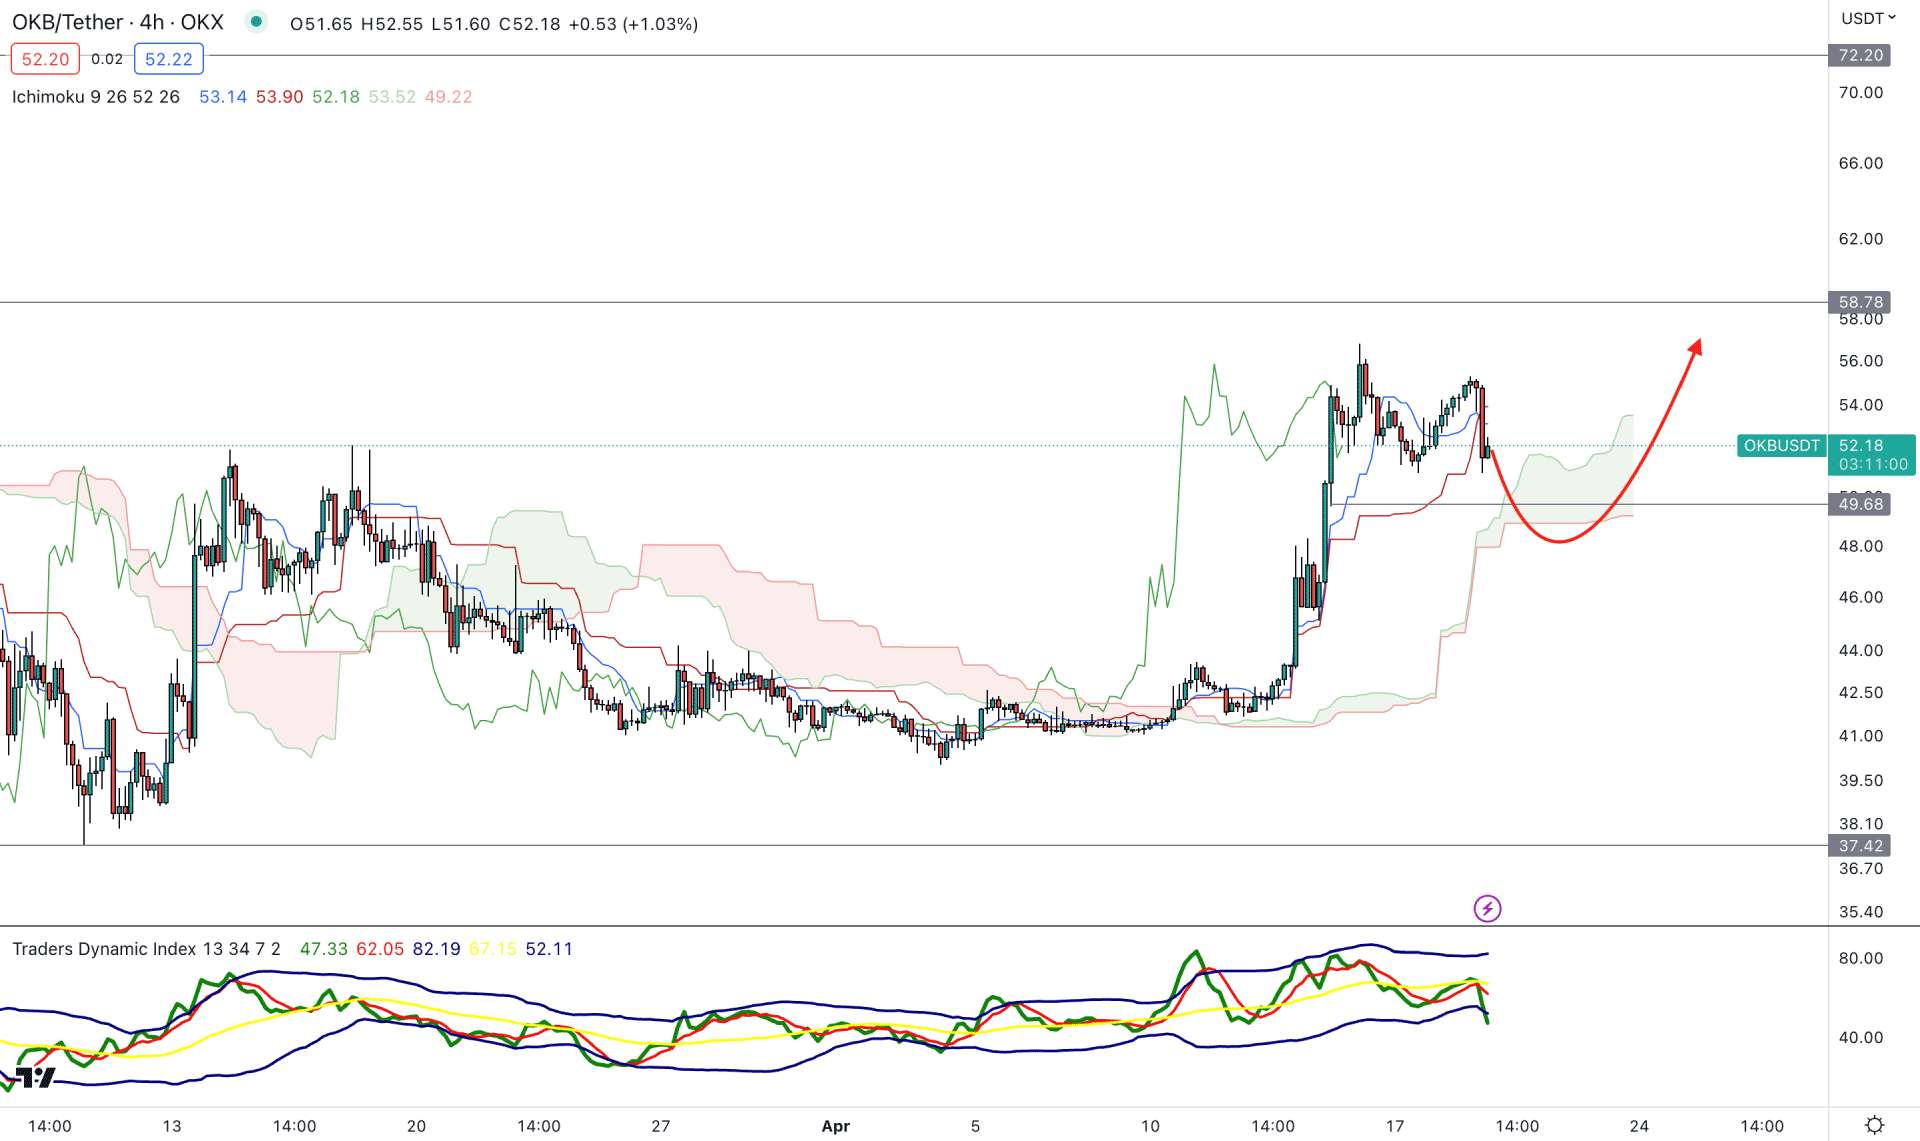Click the current price 52.18 label
The height and width of the screenshot is (1141, 1920).
[1861, 446]
